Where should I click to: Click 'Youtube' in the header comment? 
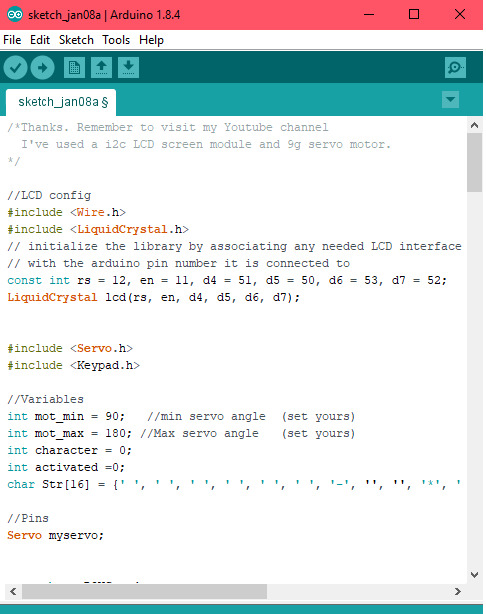coord(248,127)
